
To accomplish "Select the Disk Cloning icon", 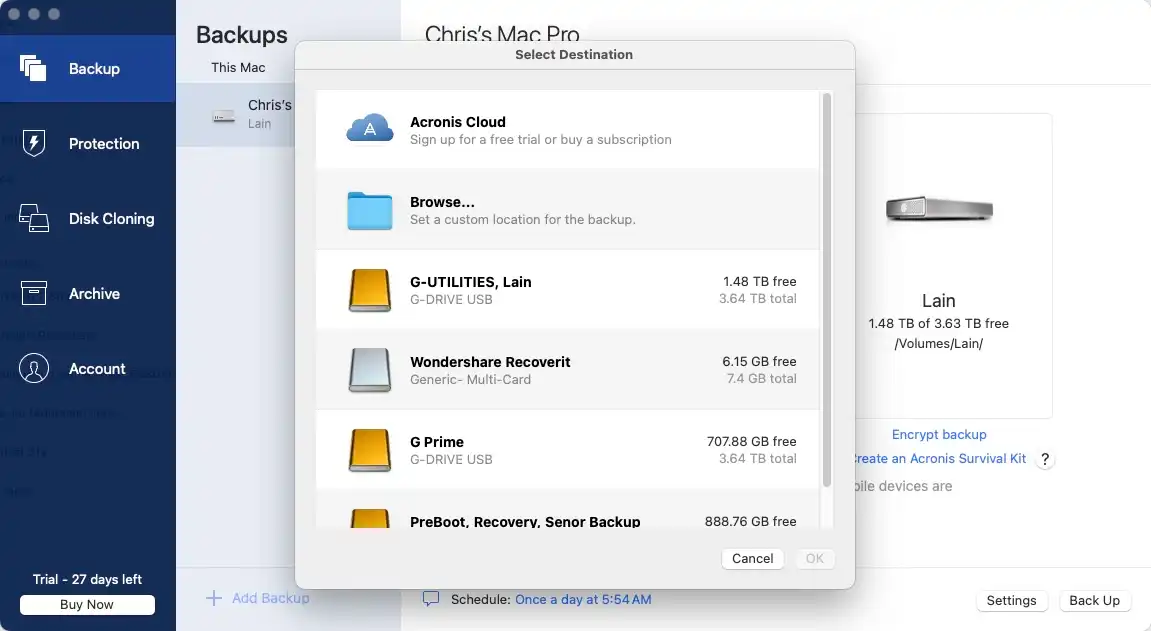I will click(34, 218).
